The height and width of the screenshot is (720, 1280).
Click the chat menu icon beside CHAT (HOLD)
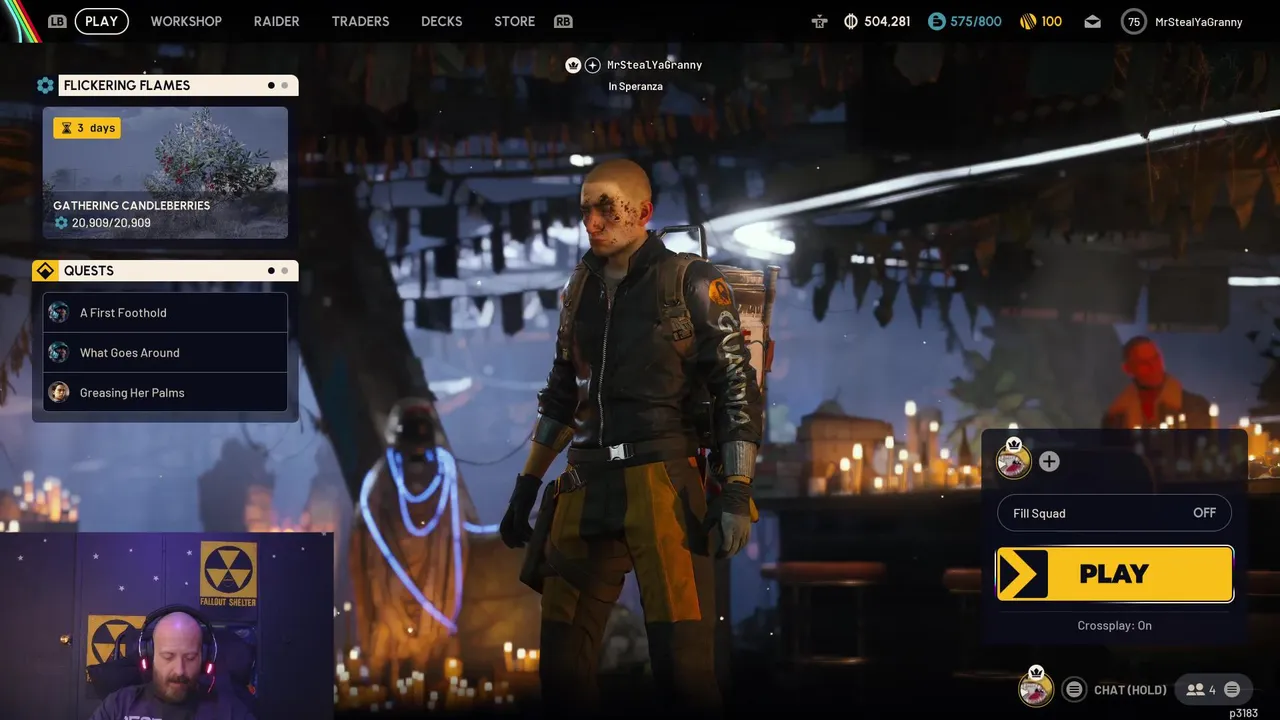click(1074, 689)
